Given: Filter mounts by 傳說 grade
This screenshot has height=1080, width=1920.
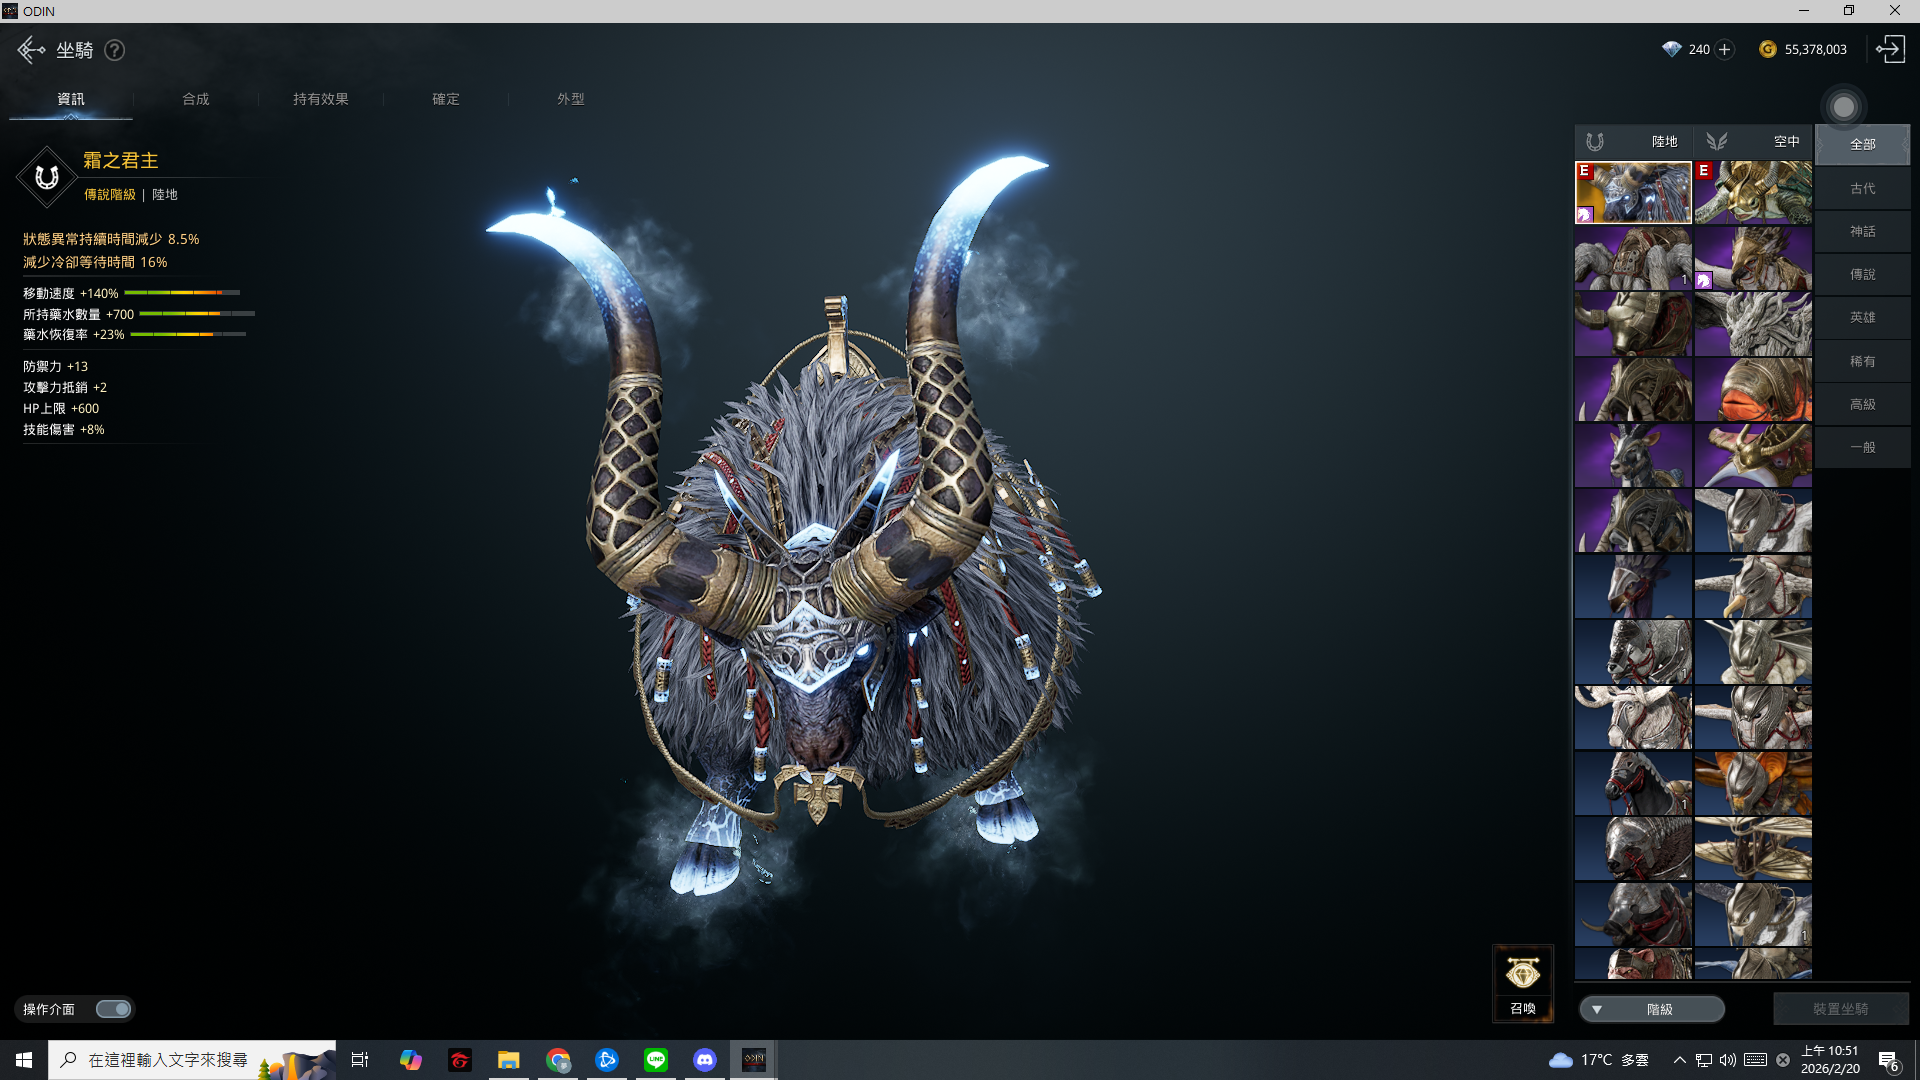Looking at the screenshot, I should (x=1862, y=274).
